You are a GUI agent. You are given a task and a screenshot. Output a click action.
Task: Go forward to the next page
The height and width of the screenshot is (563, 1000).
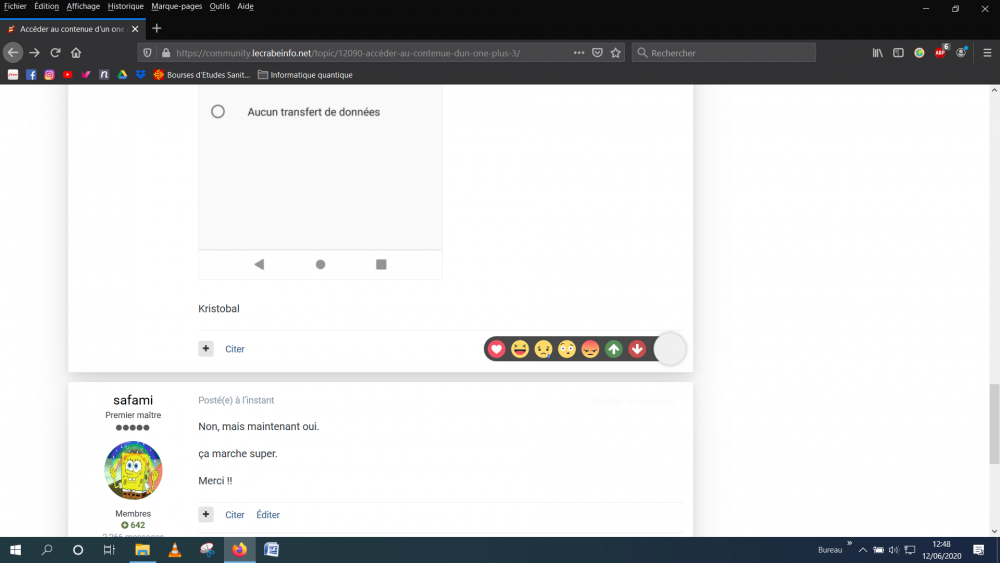pyautogui.click(x=34, y=53)
